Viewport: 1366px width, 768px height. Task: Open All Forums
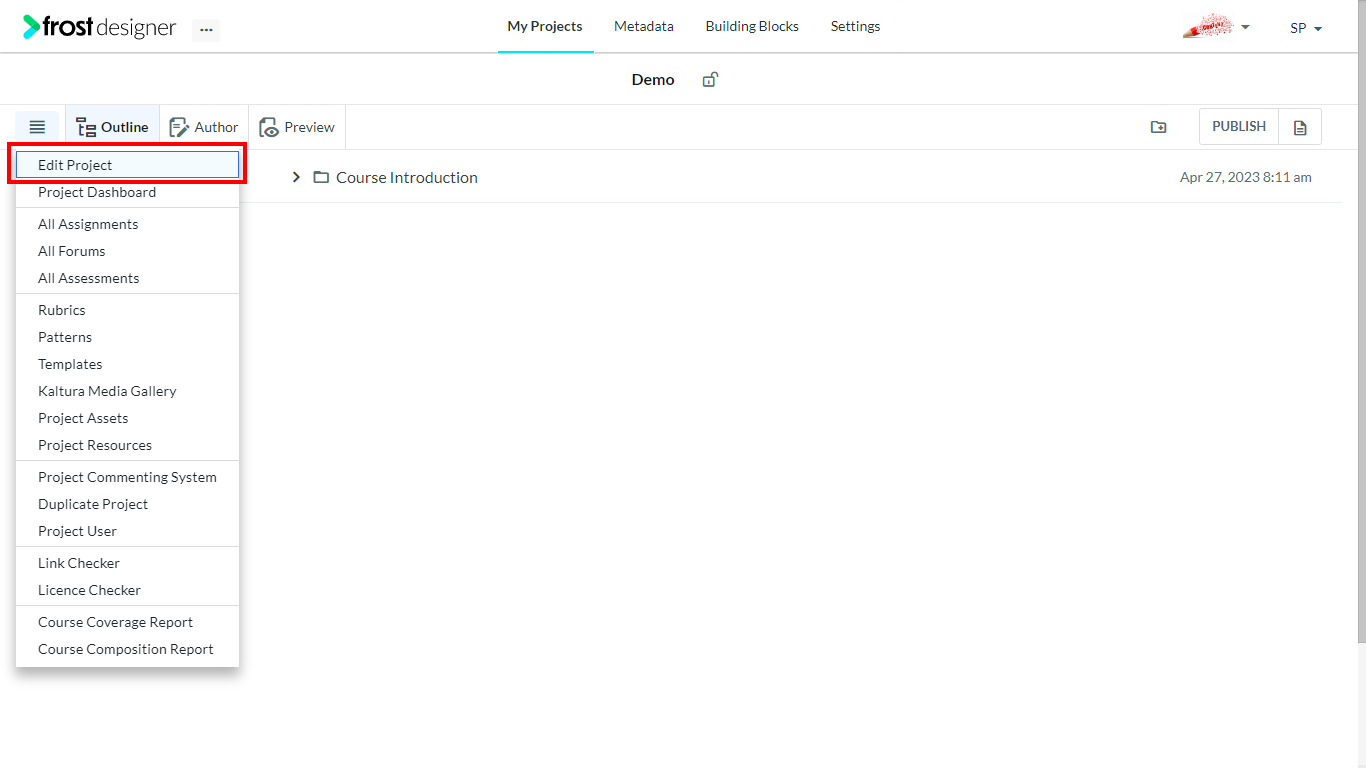(127, 251)
